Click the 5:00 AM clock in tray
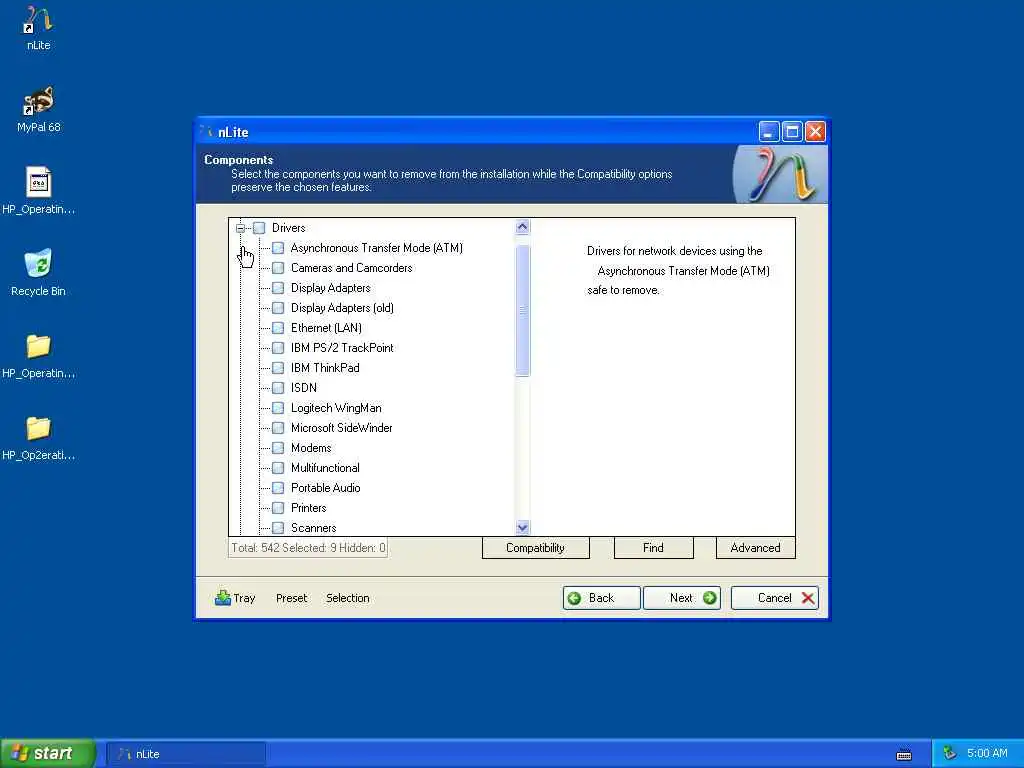This screenshot has width=1024, height=768. pos(987,753)
